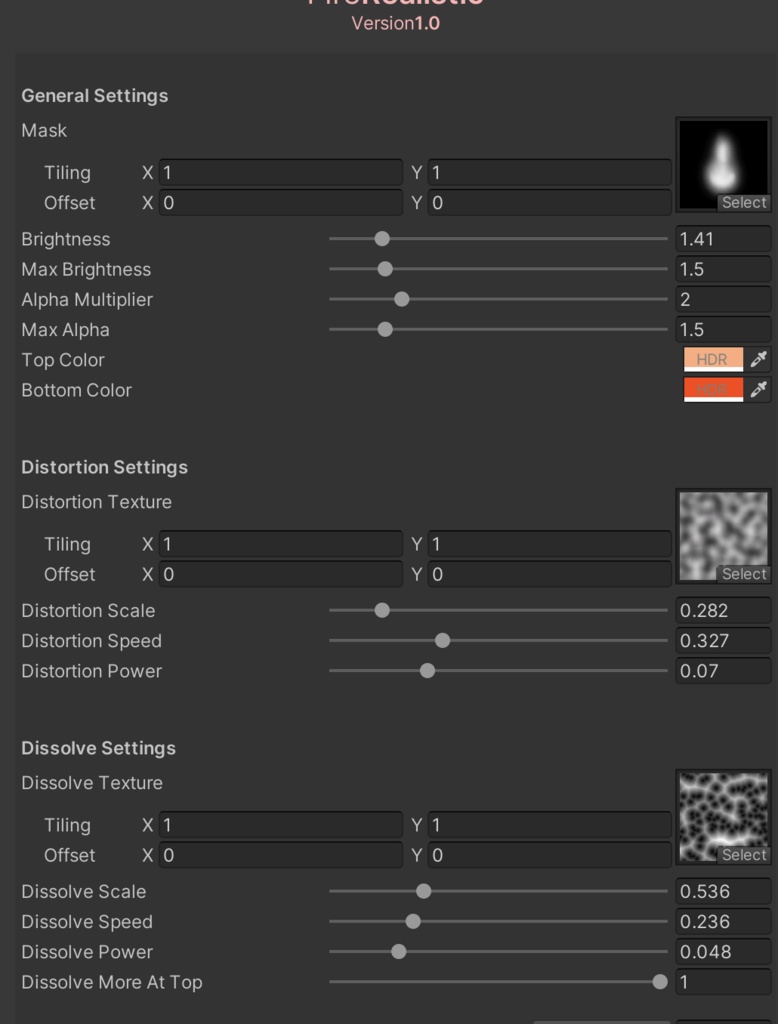Click the Brightness slider handle

pos(383,239)
